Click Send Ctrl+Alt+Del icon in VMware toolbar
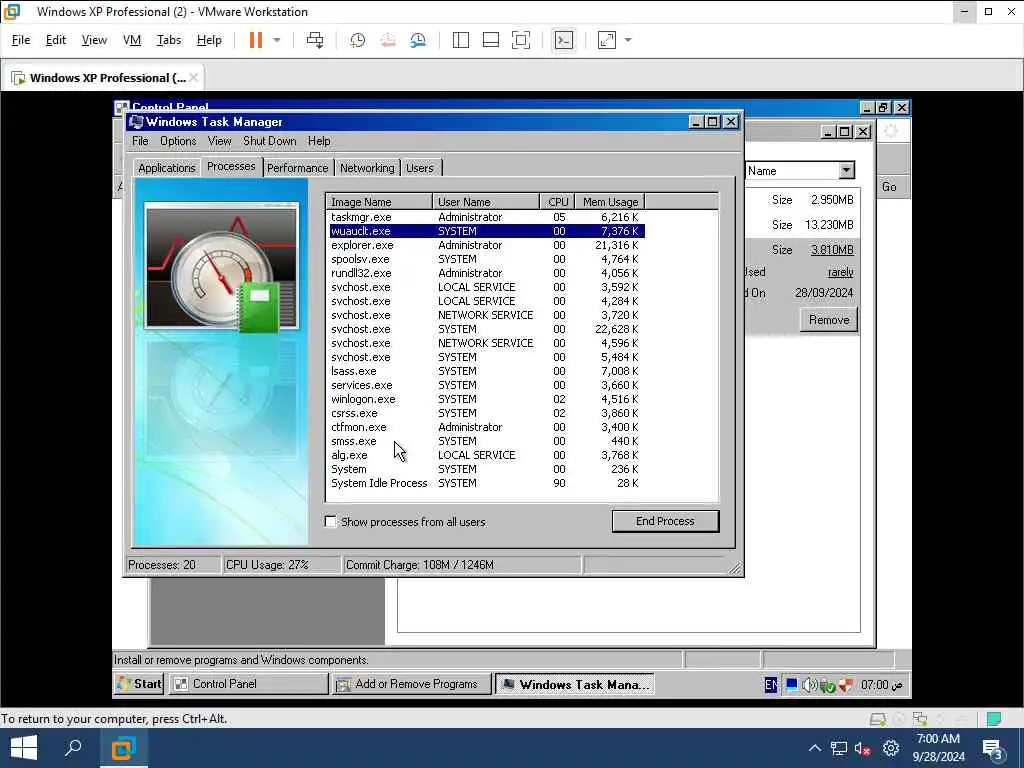Image resolution: width=1024 pixels, height=768 pixels. [315, 40]
